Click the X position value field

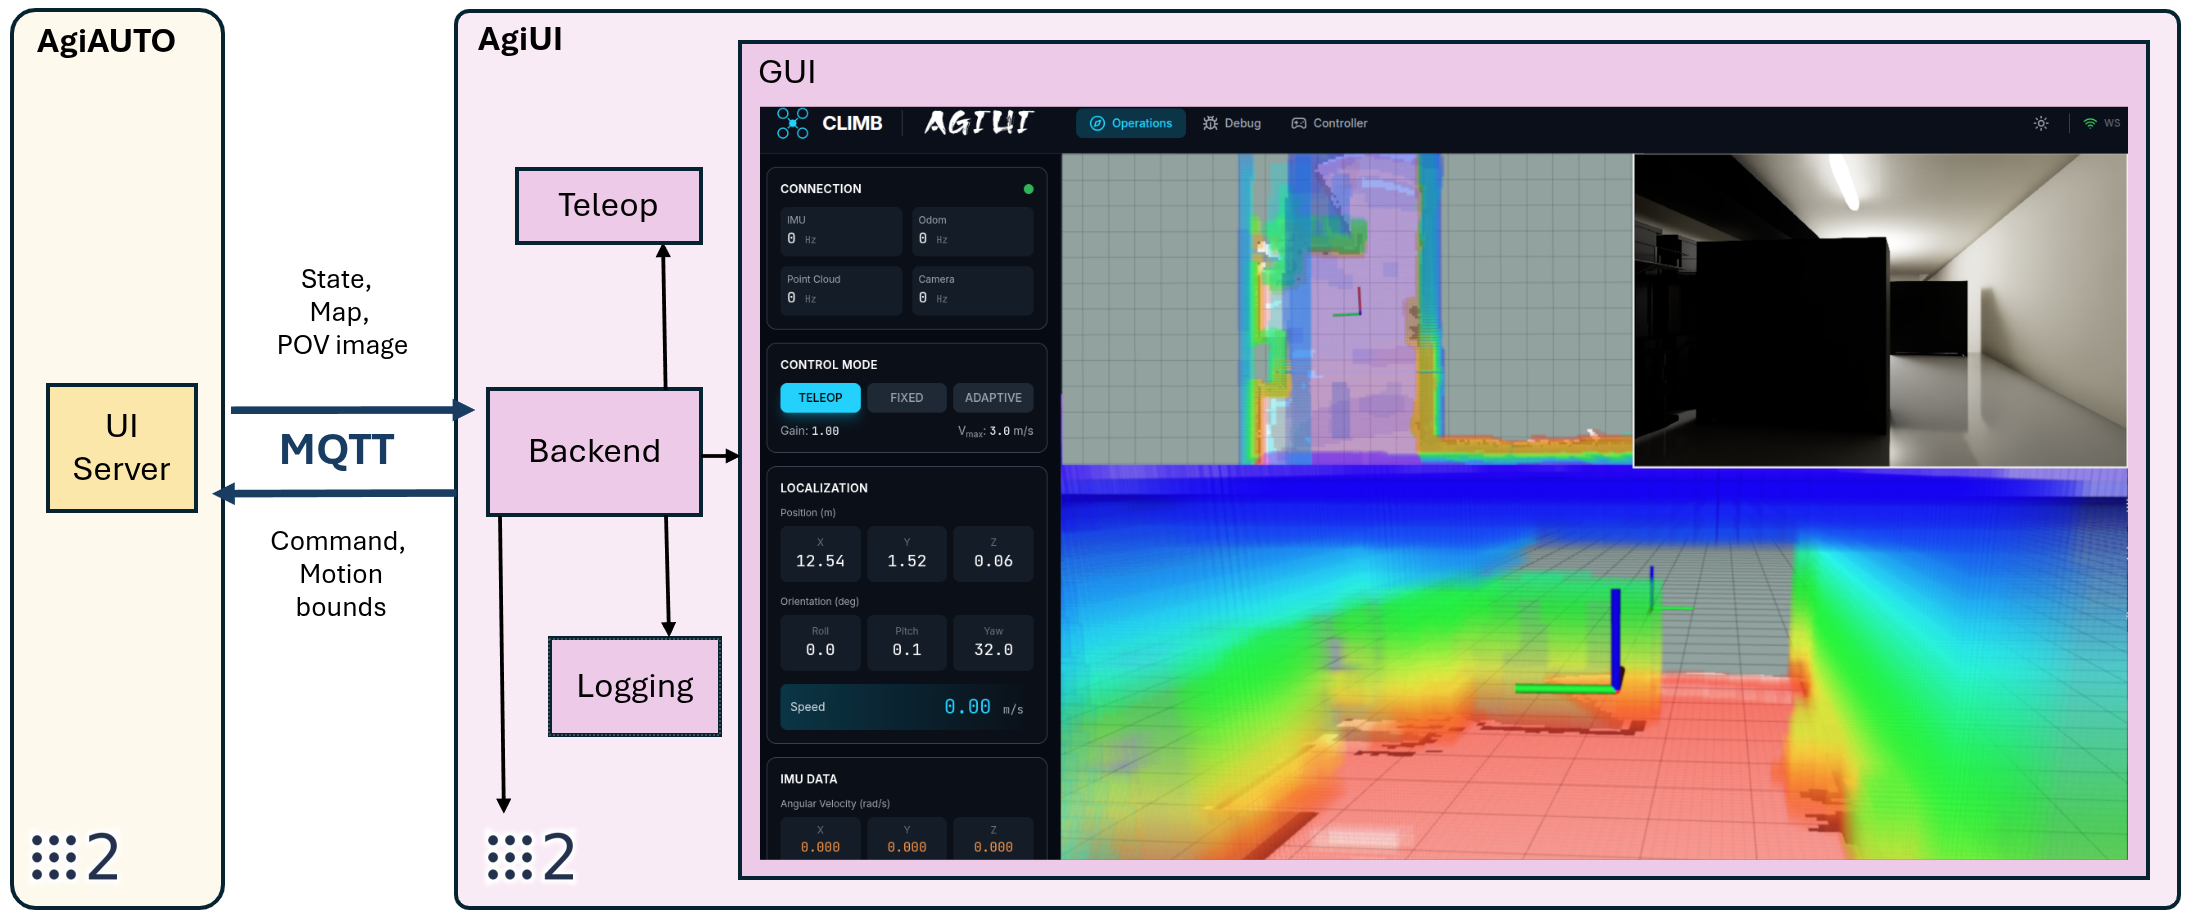click(x=820, y=554)
